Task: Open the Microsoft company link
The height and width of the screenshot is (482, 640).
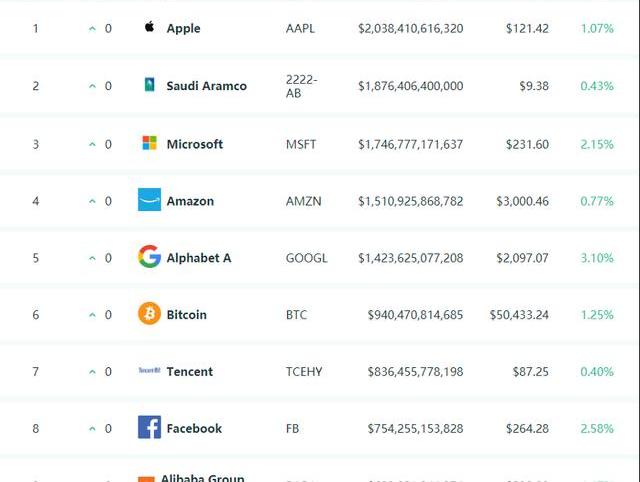Action: [194, 144]
